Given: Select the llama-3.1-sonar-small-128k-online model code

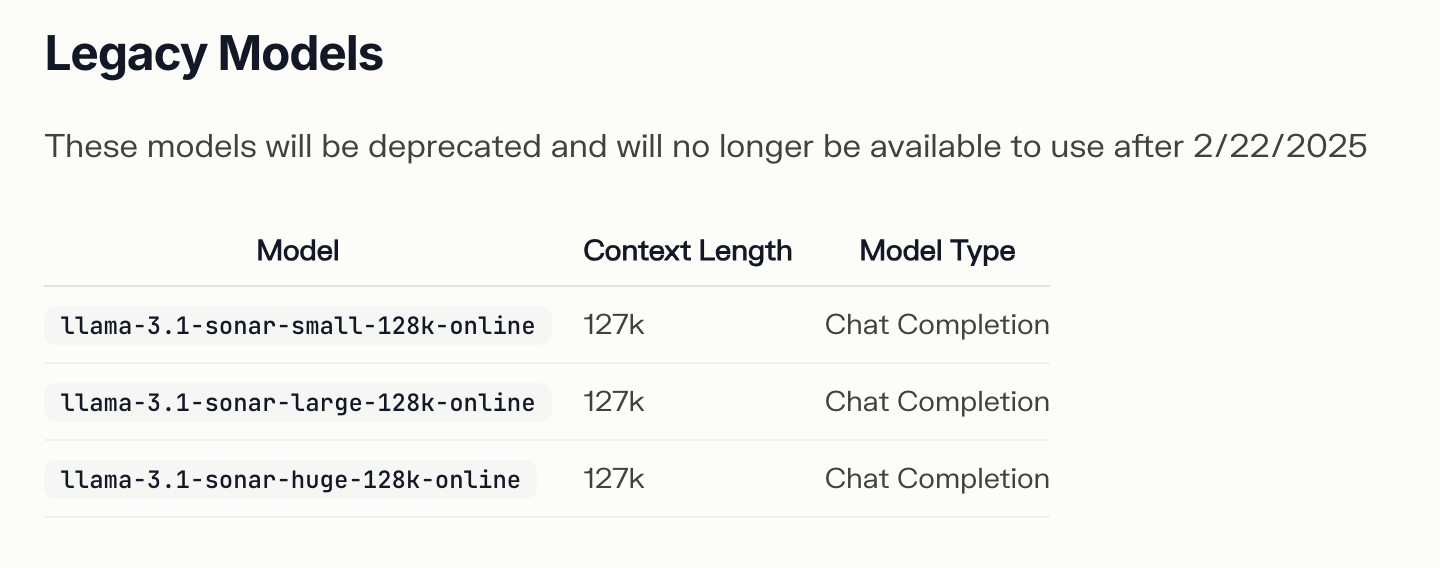Looking at the screenshot, I should (298, 326).
